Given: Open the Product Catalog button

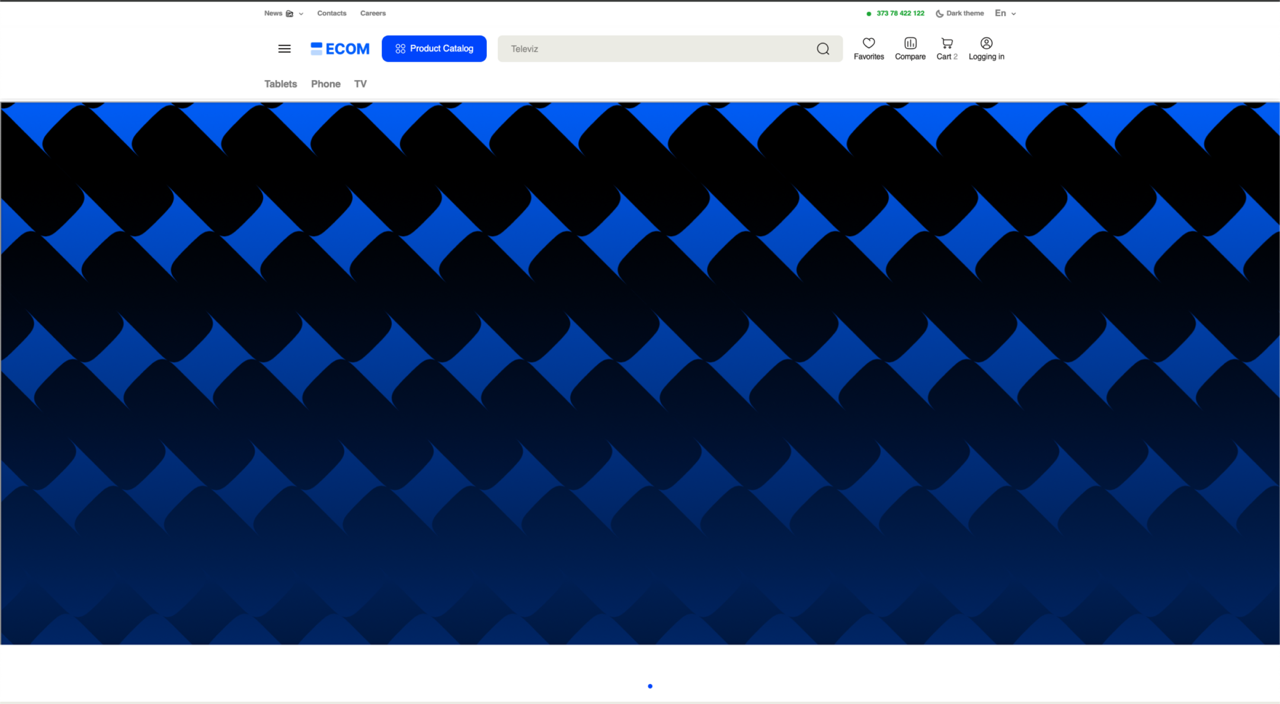Looking at the screenshot, I should click(434, 49).
